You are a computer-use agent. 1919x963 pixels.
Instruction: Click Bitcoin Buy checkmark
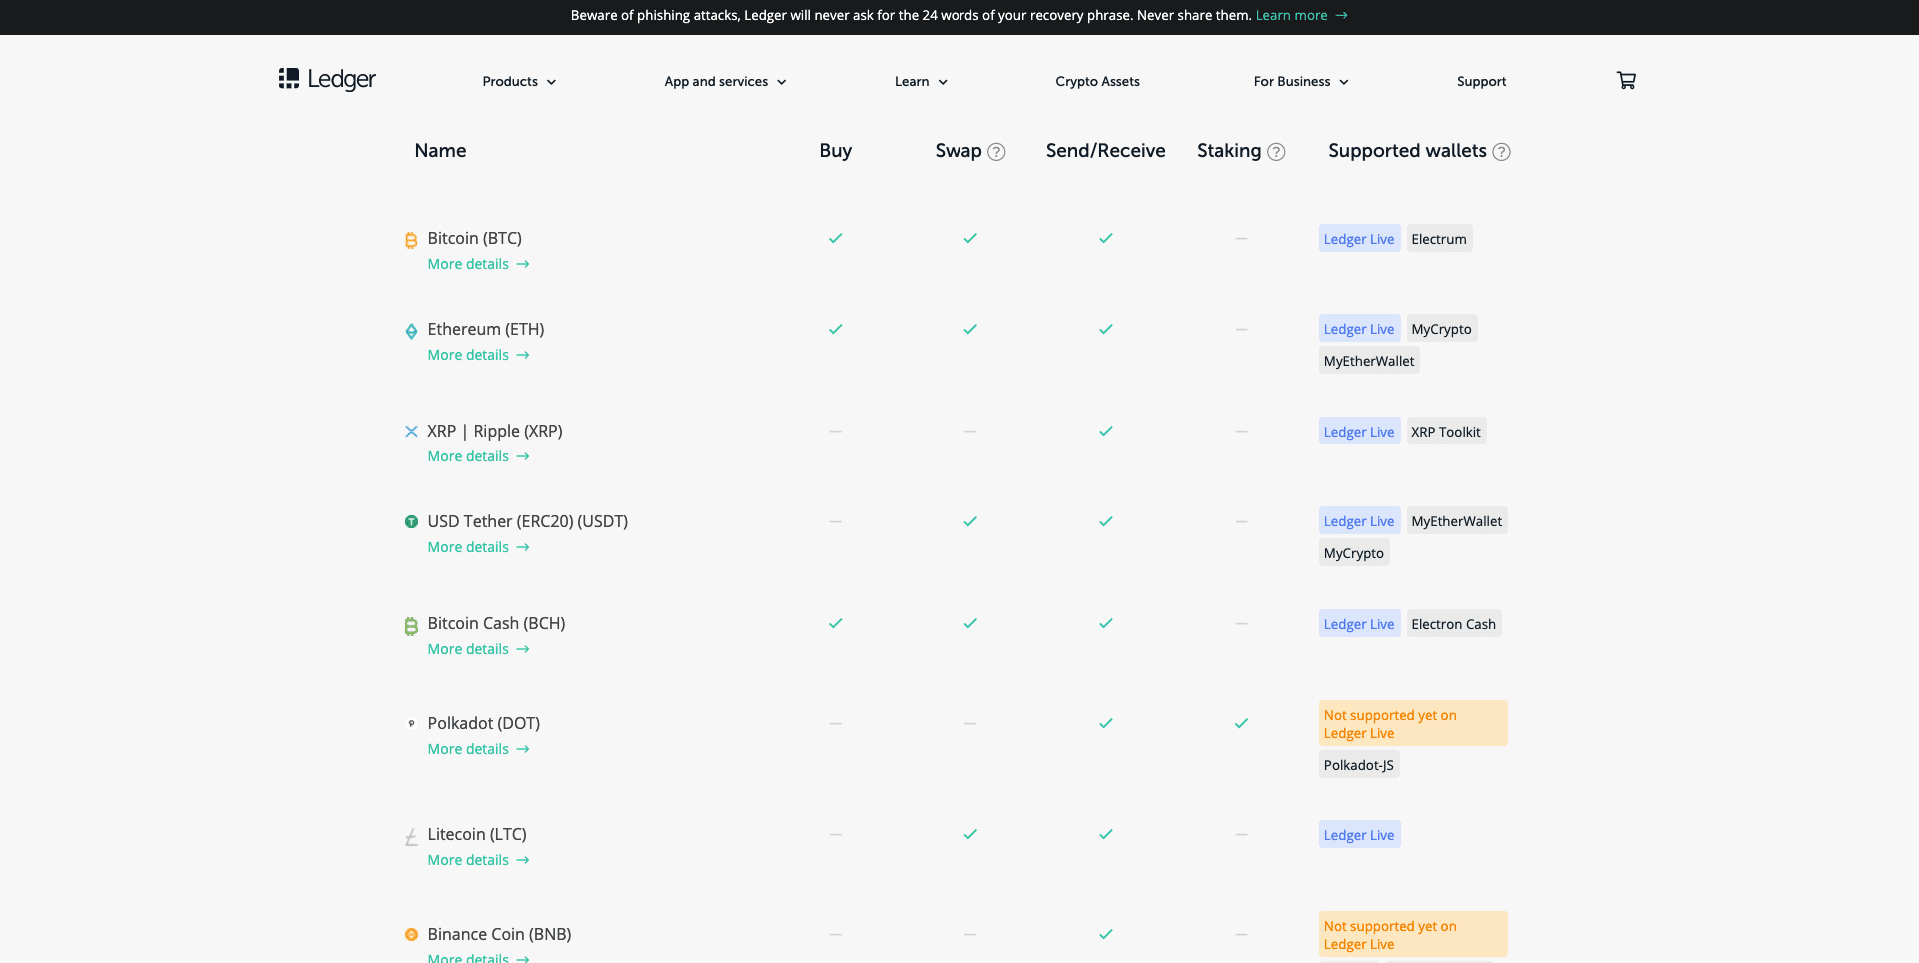tap(836, 238)
